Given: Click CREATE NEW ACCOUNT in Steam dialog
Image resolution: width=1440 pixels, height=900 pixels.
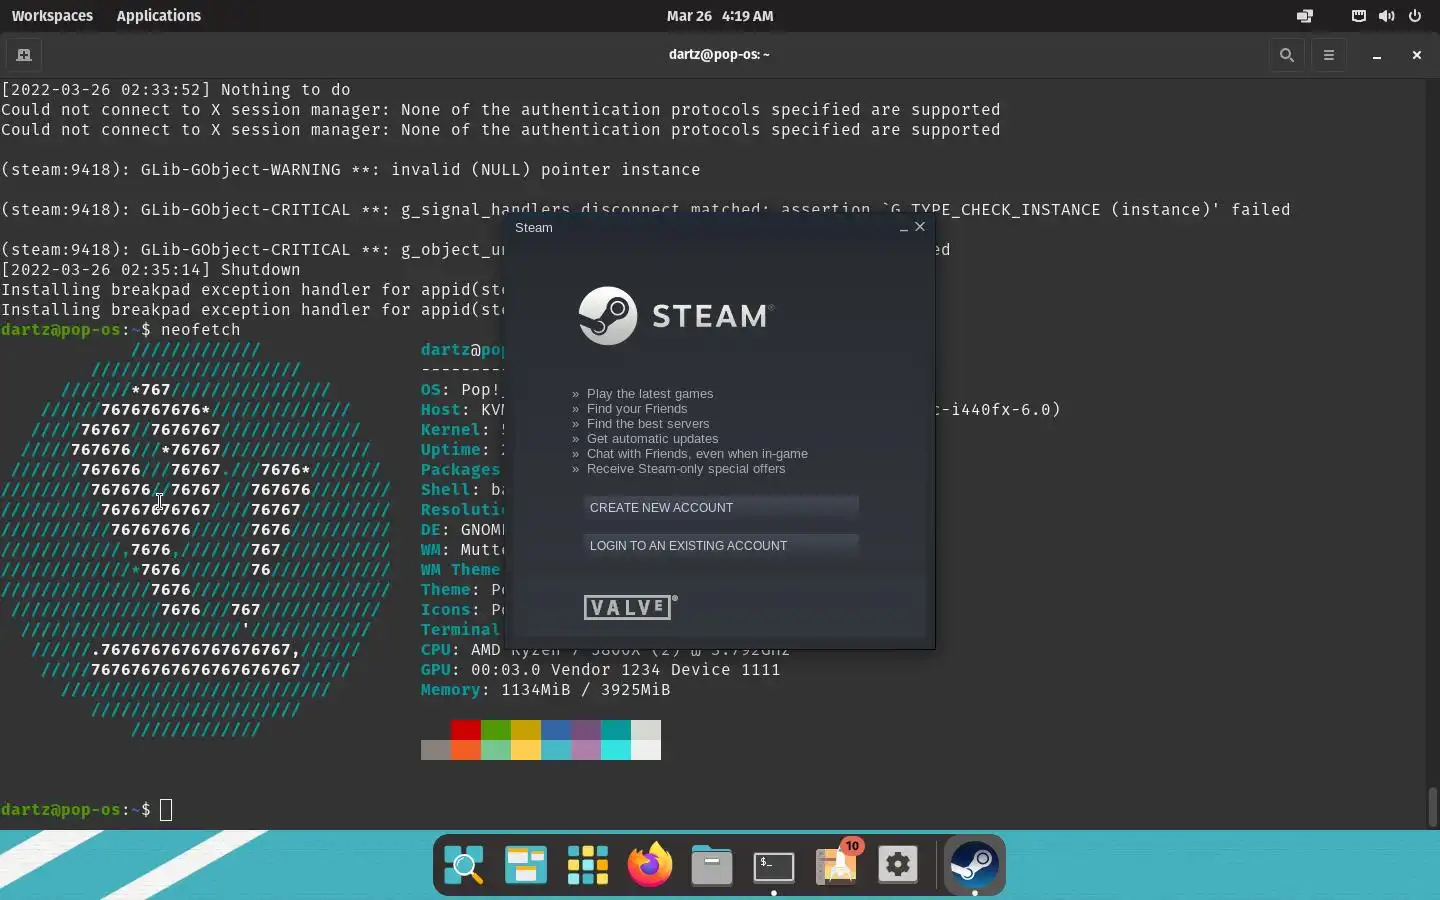Looking at the screenshot, I should [720, 507].
